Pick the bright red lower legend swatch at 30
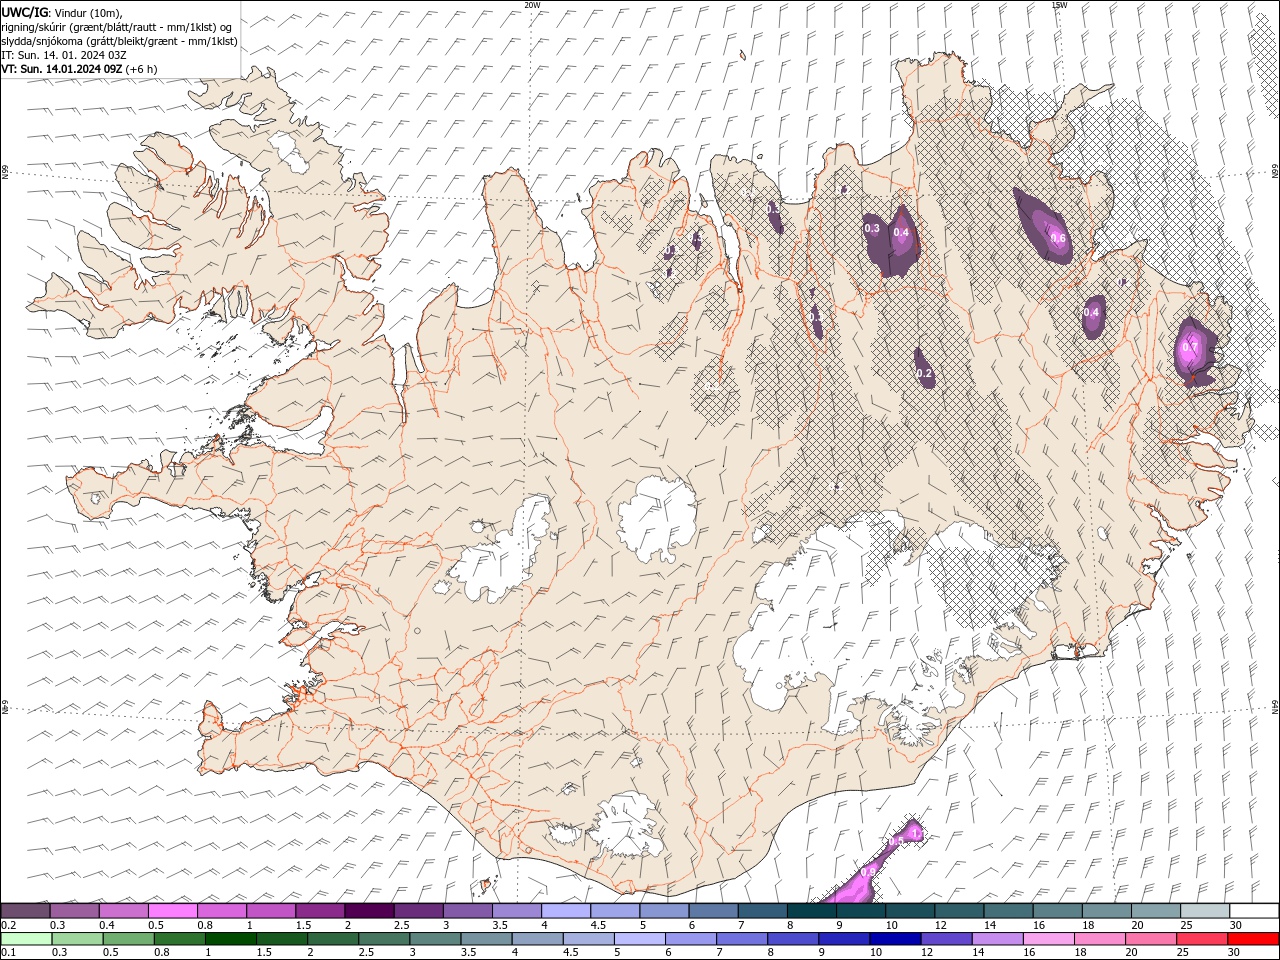Screen dimensions: 1280x960 point(1252,939)
